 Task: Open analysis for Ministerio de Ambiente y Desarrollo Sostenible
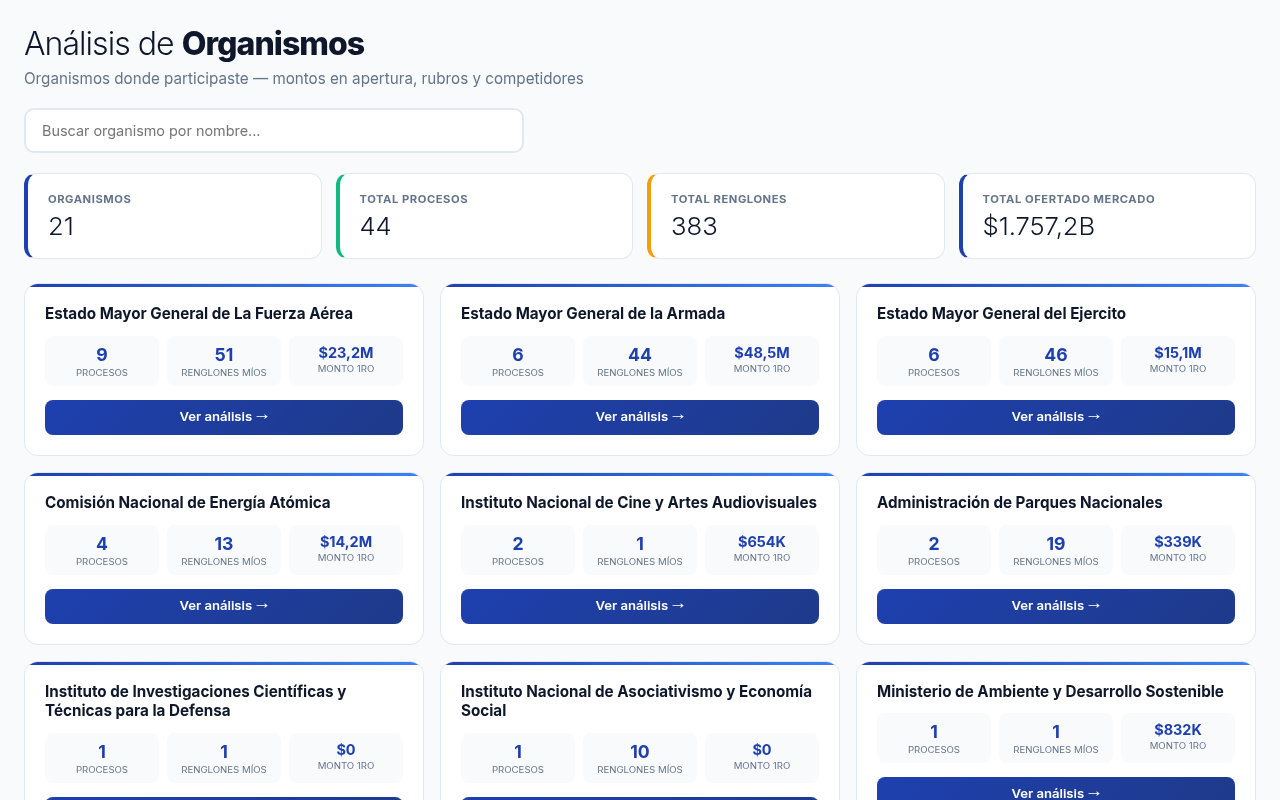(1055, 792)
